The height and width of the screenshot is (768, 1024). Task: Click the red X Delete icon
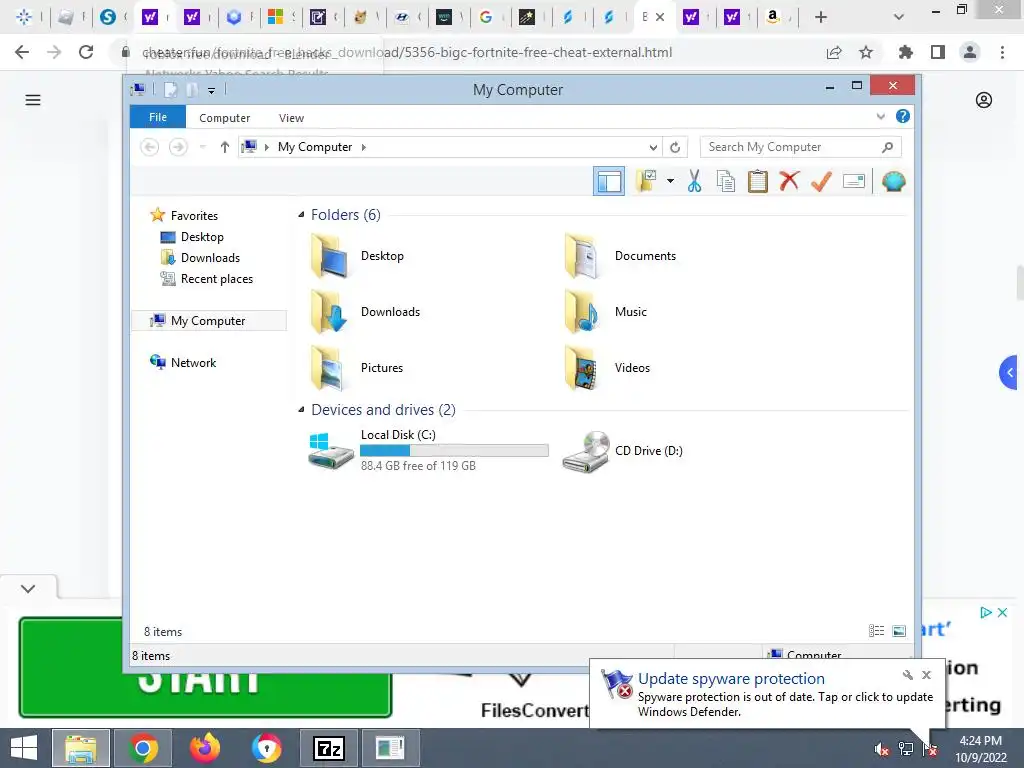pos(790,181)
